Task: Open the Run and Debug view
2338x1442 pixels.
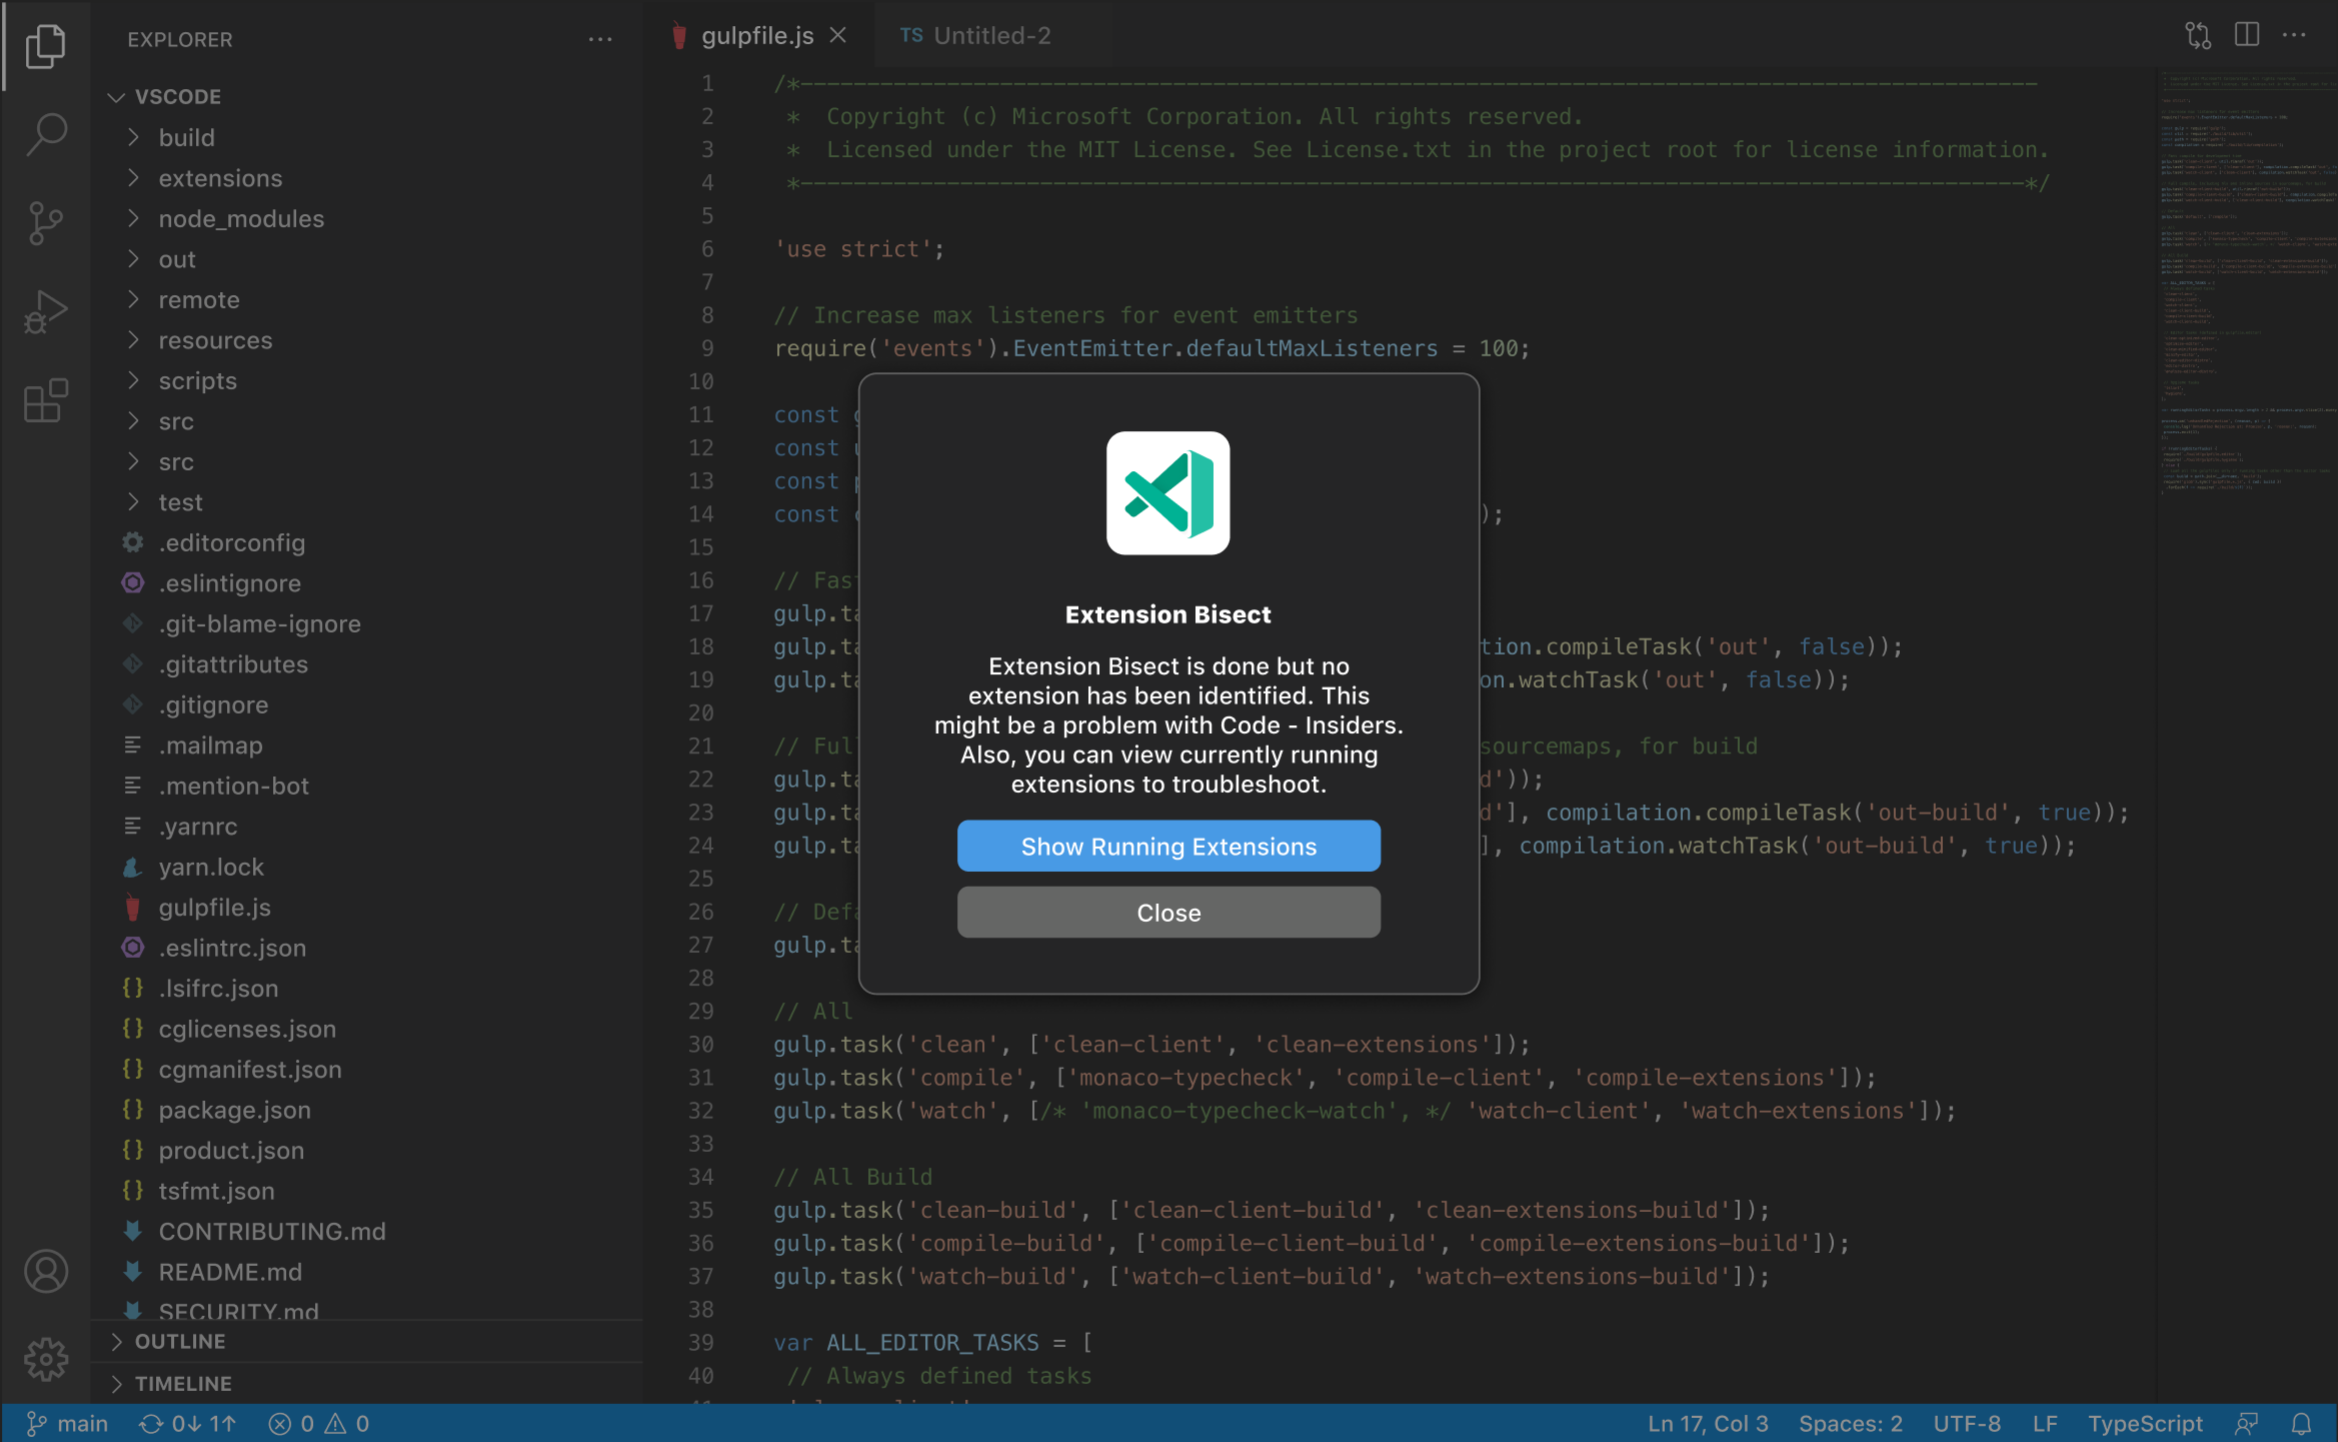Action: click(x=45, y=311)
